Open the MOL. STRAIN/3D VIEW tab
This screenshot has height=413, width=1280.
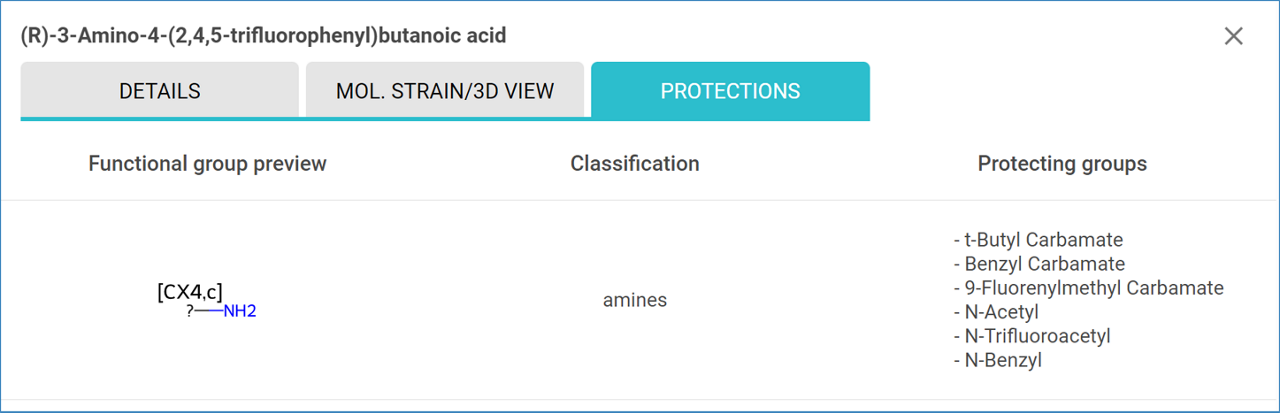(445, 90)
